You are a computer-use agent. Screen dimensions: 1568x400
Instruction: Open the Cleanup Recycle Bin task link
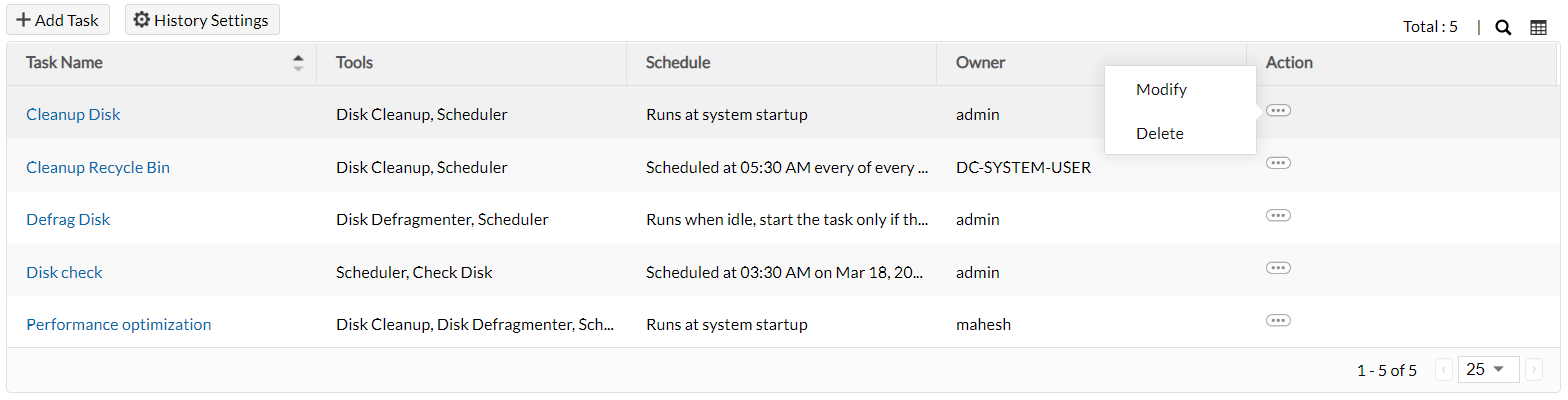click(98, 168)
